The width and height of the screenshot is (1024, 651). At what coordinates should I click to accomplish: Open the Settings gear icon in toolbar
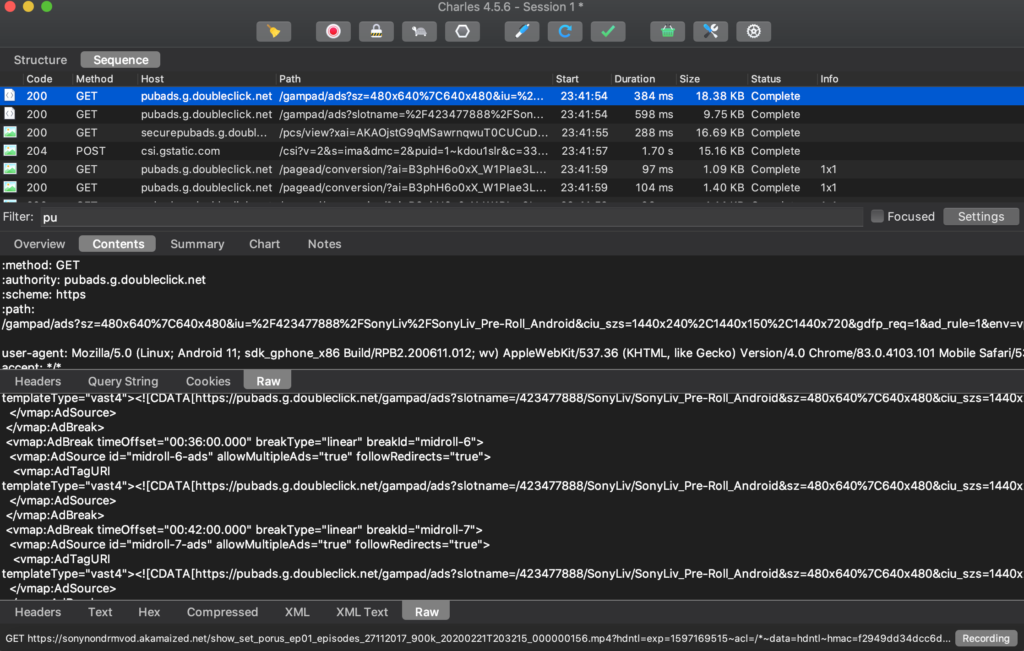tap(754, 31)
